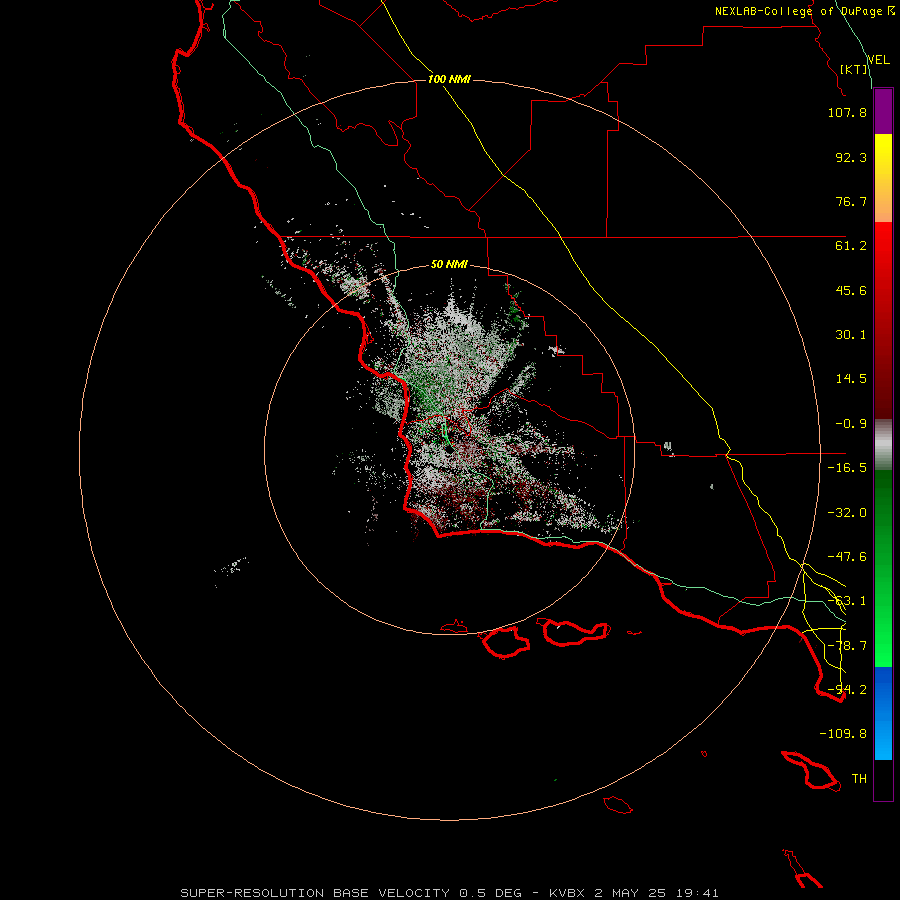Click the Super-Resolution Base Velocity caption at the bottom
This screenshot has width=900, height=900.
[449, 893]
